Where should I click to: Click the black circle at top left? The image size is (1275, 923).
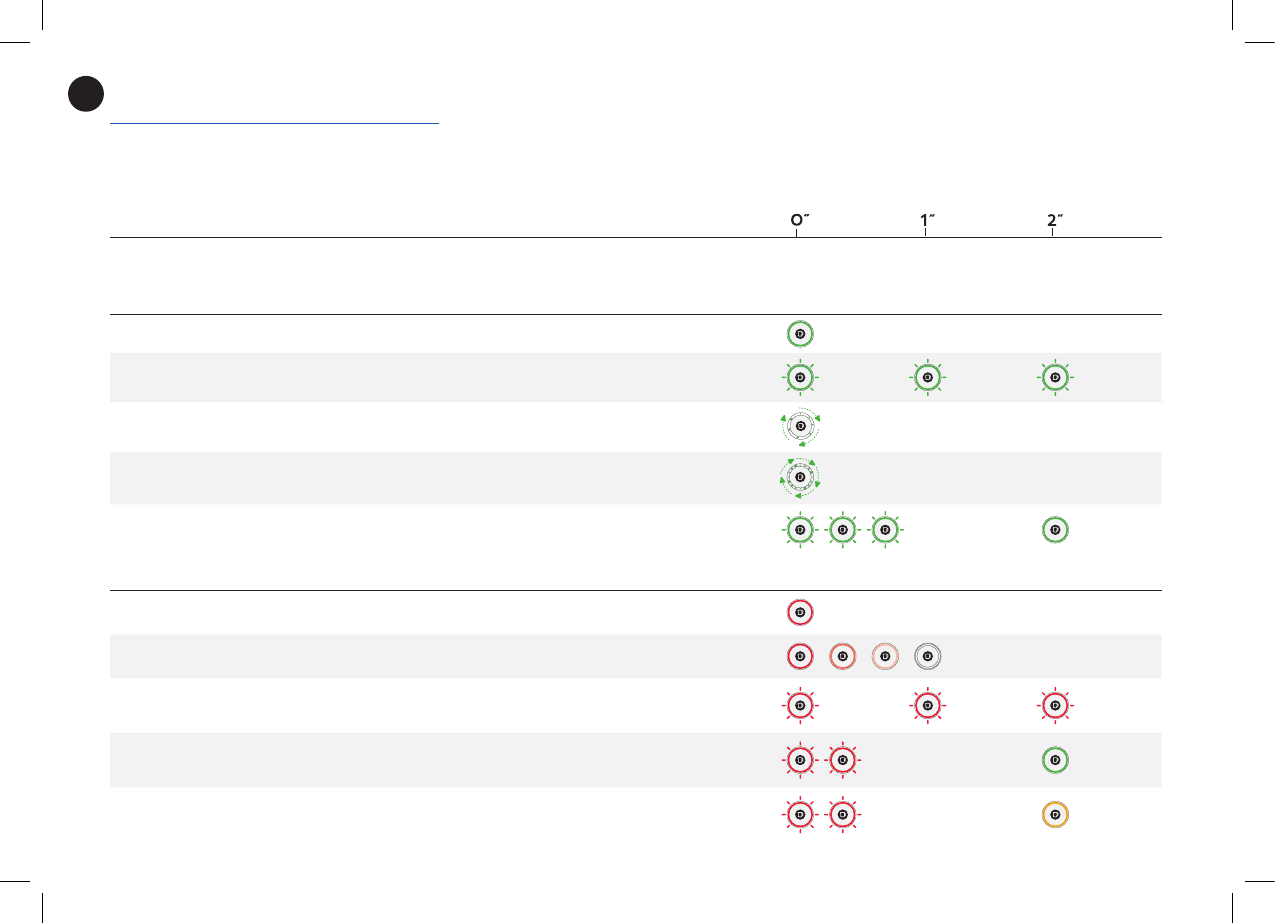point(86,93)
